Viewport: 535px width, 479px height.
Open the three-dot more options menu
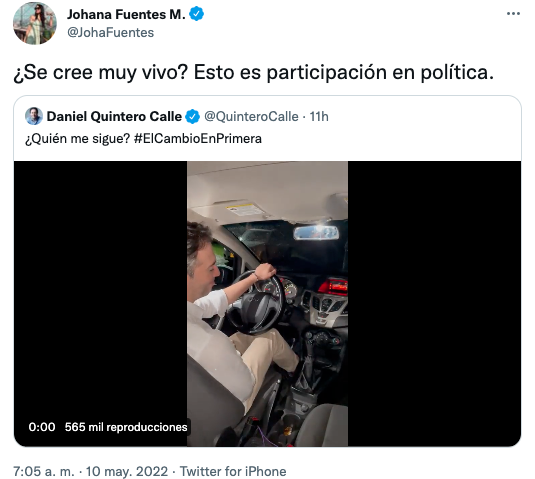513,14
